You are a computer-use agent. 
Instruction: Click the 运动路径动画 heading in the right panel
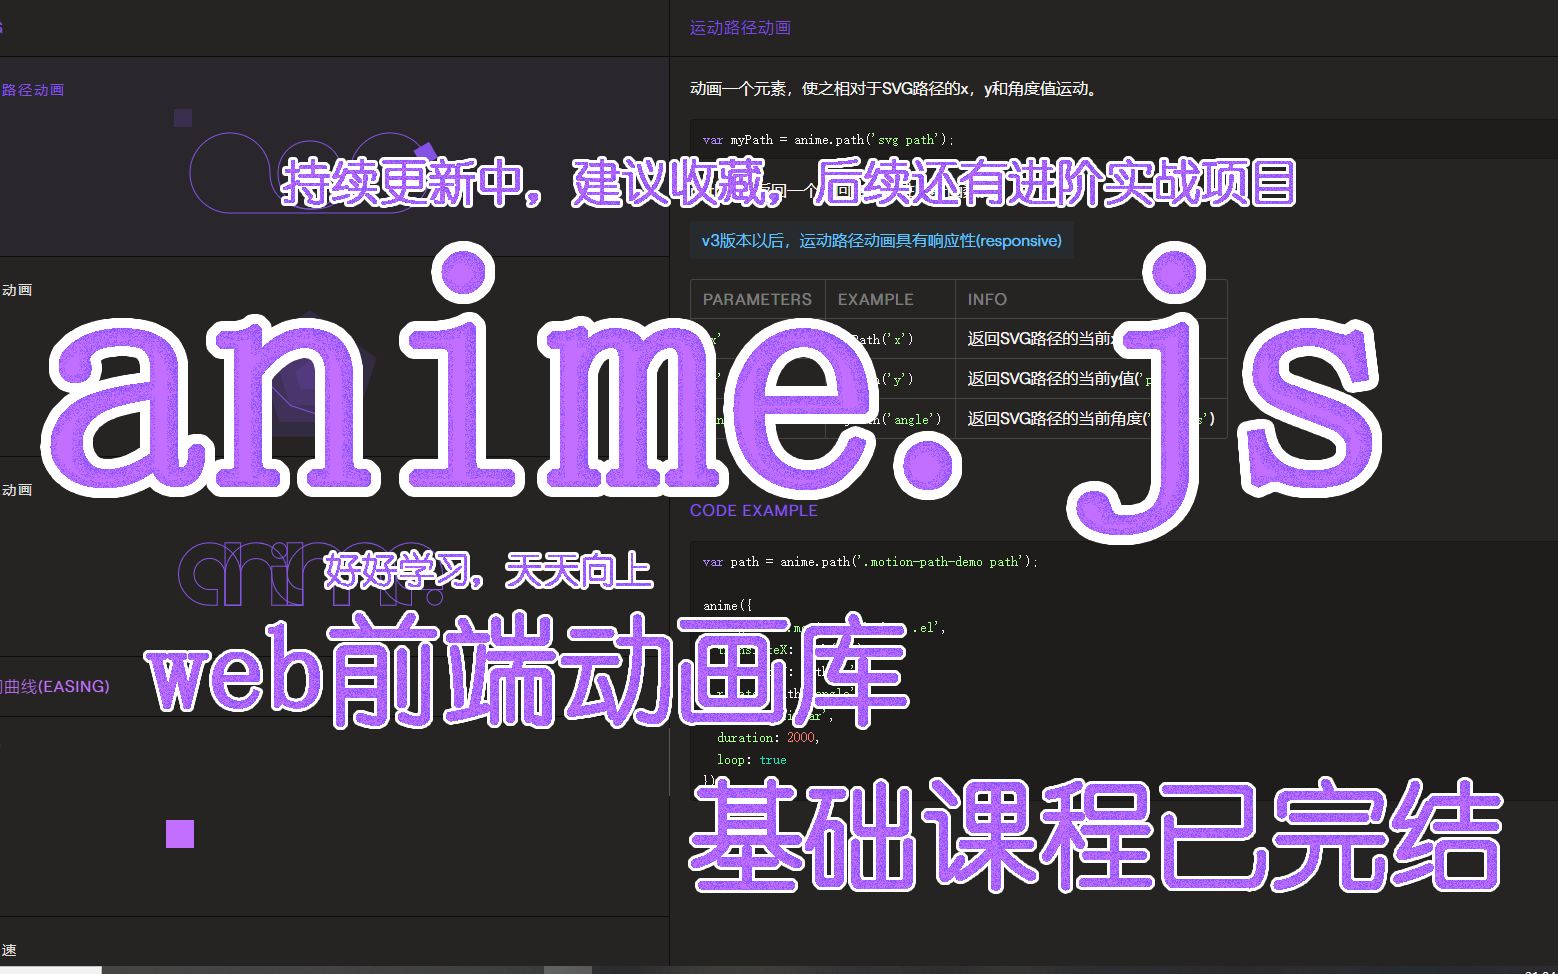[x=740, y=28]
